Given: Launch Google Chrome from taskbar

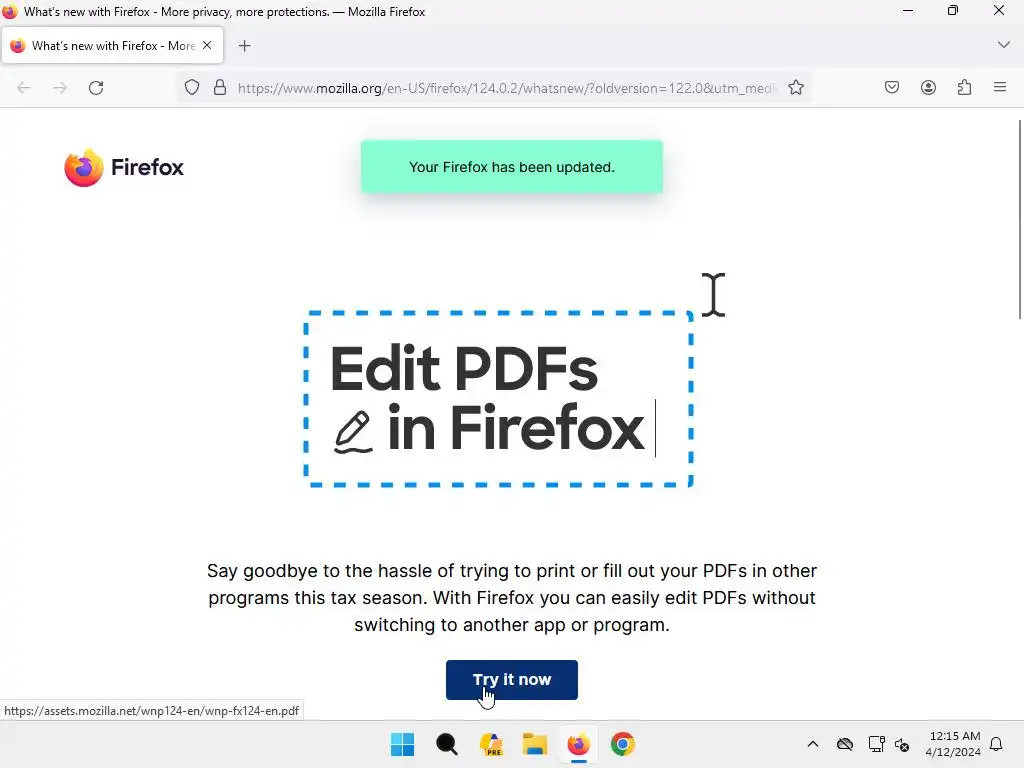Looking at the screenshot, I should 623,744.
